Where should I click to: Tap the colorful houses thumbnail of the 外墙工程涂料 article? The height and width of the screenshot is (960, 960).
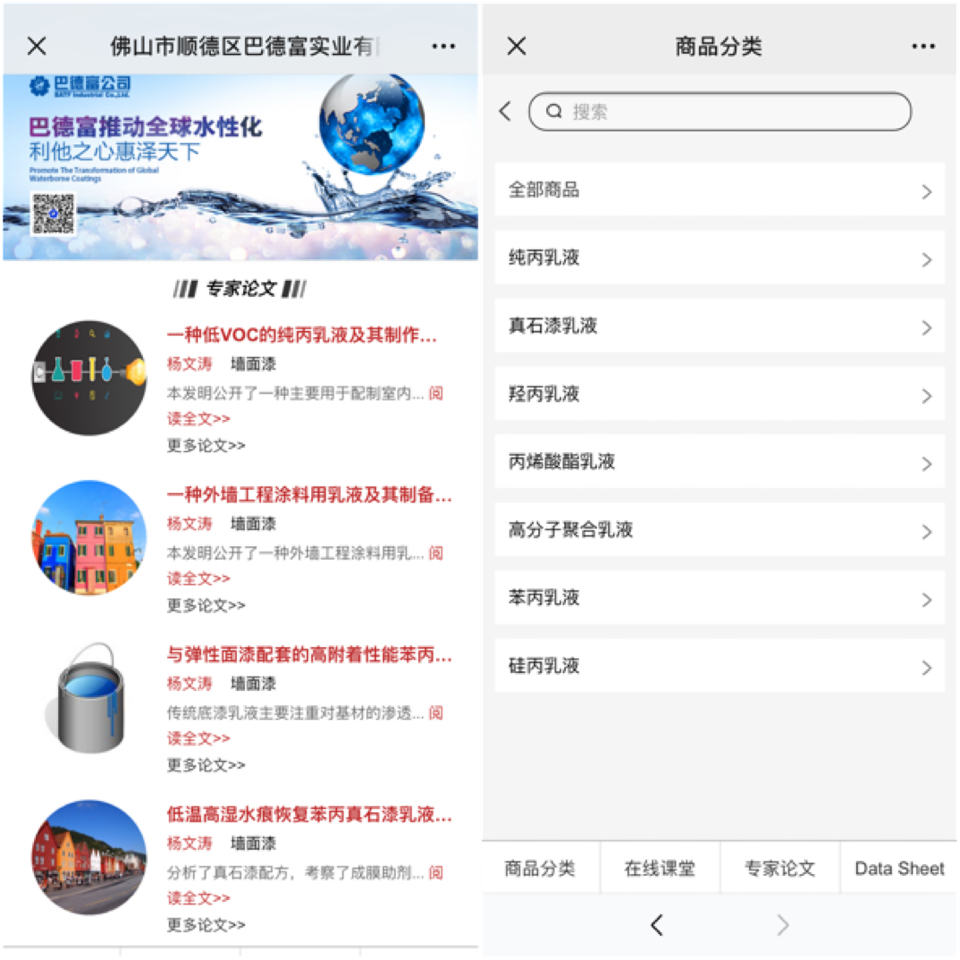tap(89, 538)
